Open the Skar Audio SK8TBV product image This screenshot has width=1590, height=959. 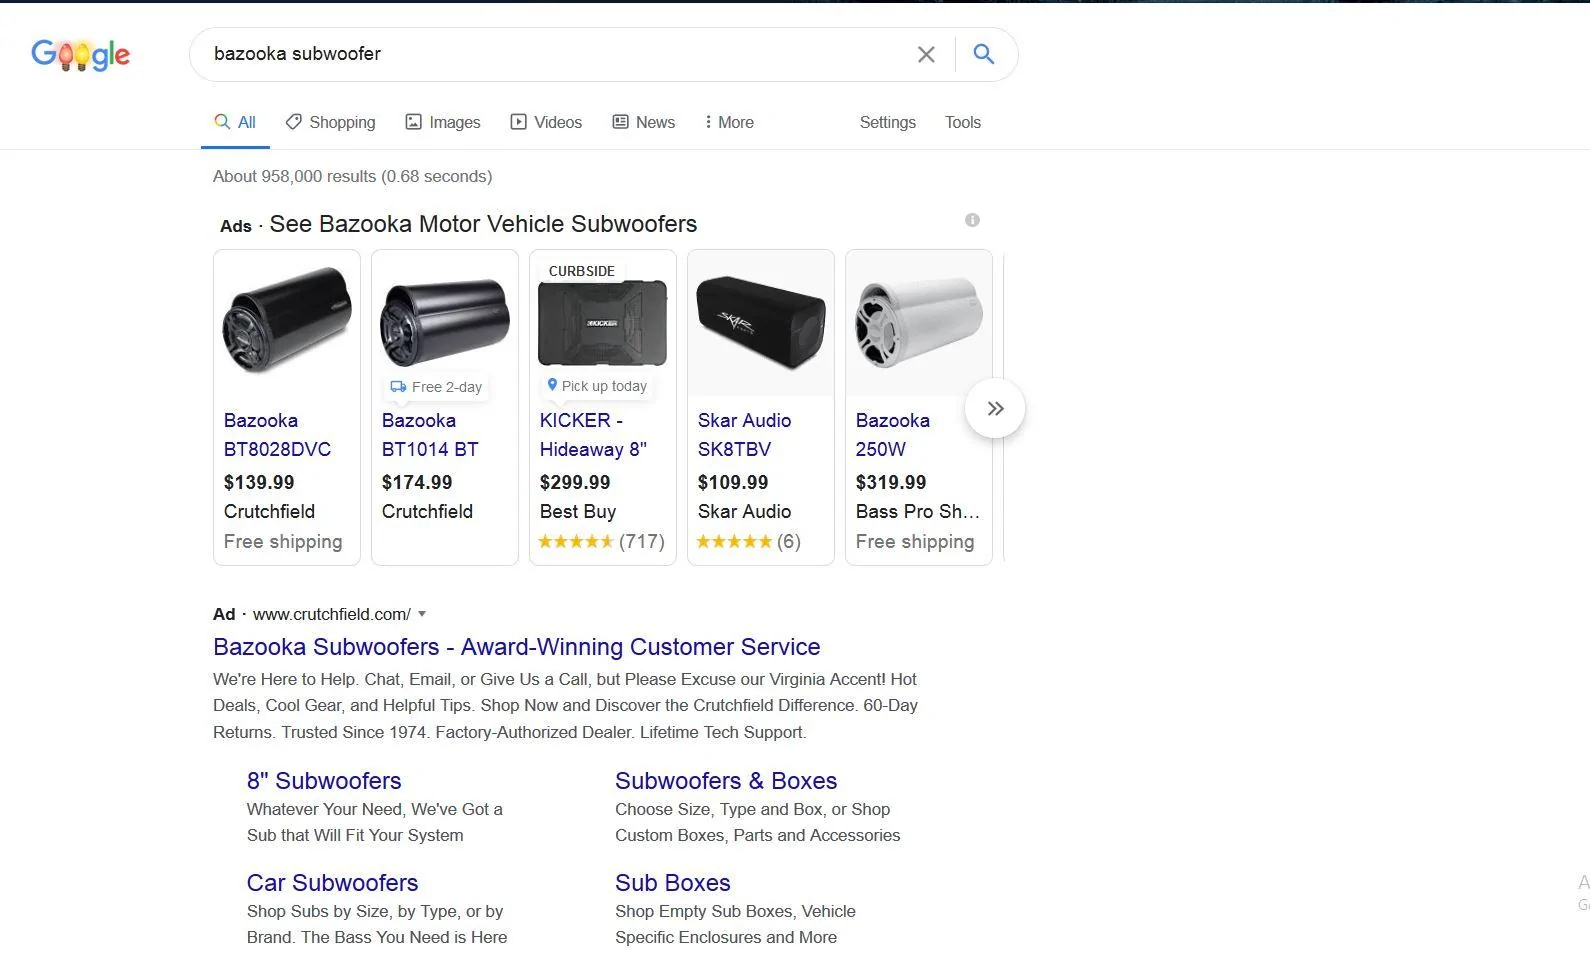(761, 323)
